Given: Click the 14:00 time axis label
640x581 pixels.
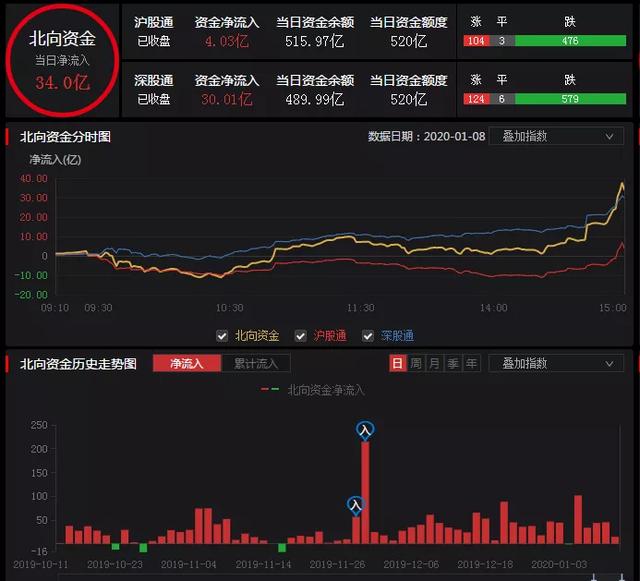Looking at the screenshot, I should (x=493, y=308).
